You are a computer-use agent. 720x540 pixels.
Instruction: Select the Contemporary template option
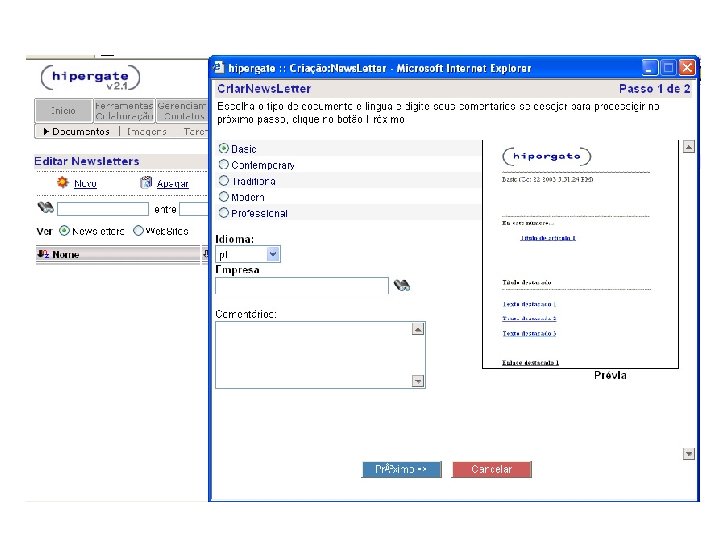point(224,164)
